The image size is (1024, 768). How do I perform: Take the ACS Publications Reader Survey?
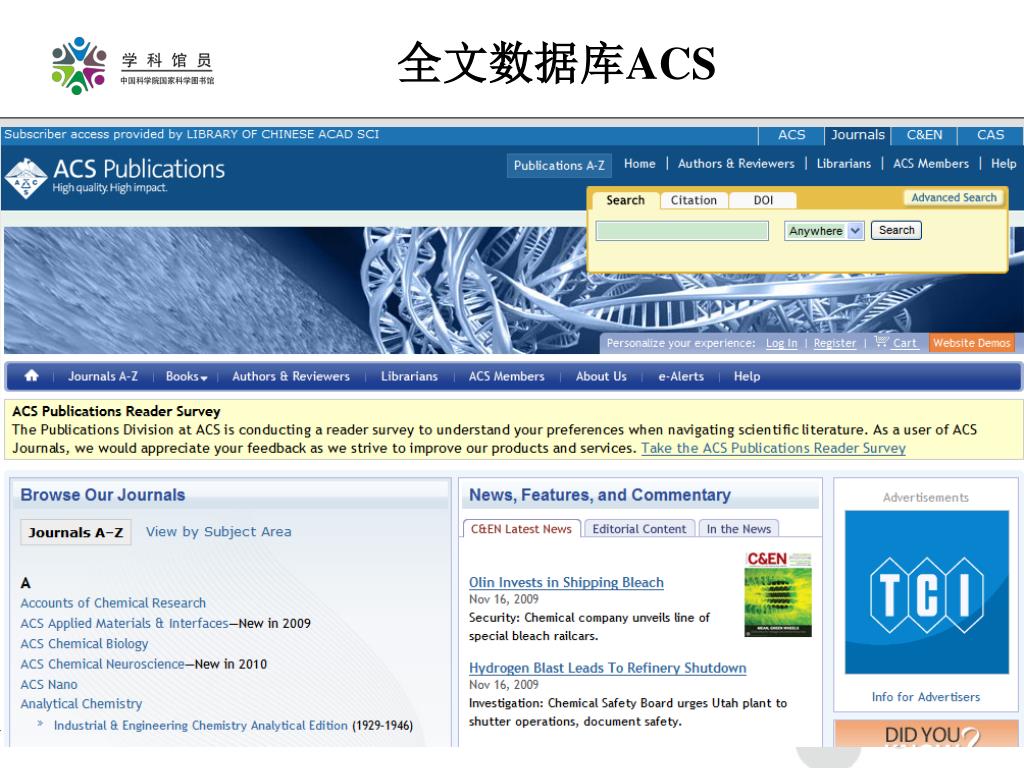point(773,448)
